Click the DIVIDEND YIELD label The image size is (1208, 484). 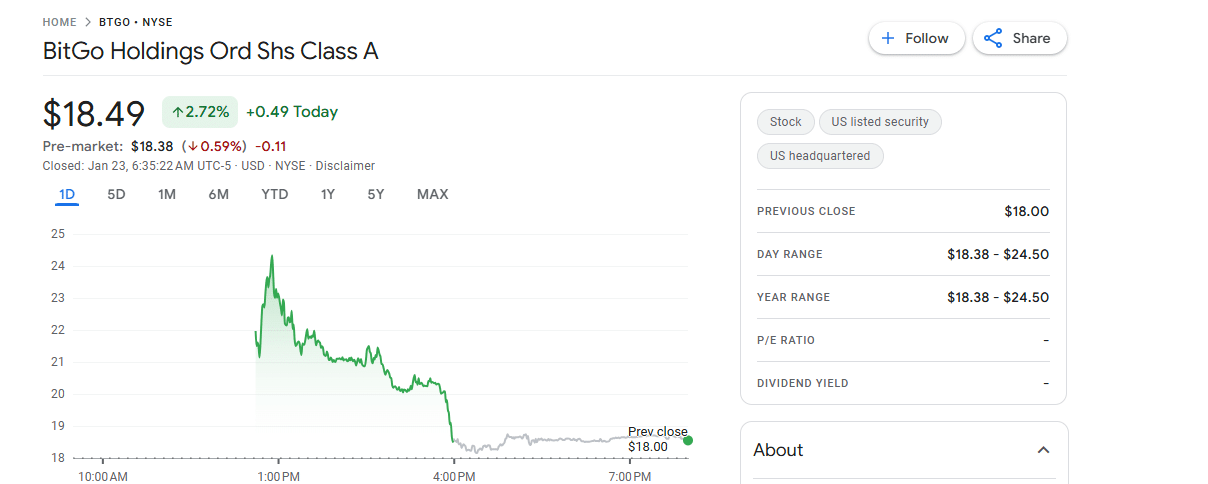[x=803, y=383]
